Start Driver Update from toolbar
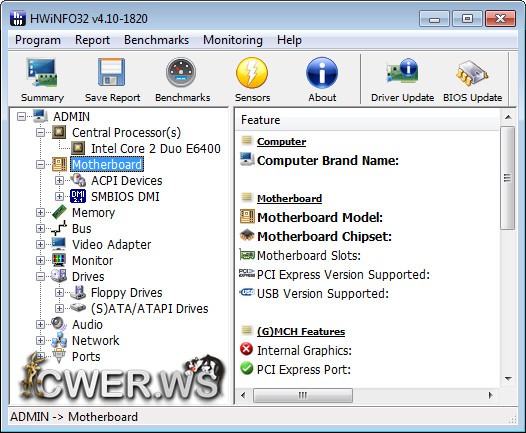Screen dimensions: 526x433 tap(402, 70)
